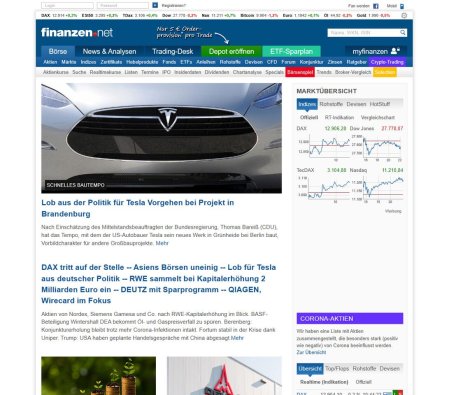Click the Password field
Viewport: 449px width, 395px height.
click(x=123, y=5)
